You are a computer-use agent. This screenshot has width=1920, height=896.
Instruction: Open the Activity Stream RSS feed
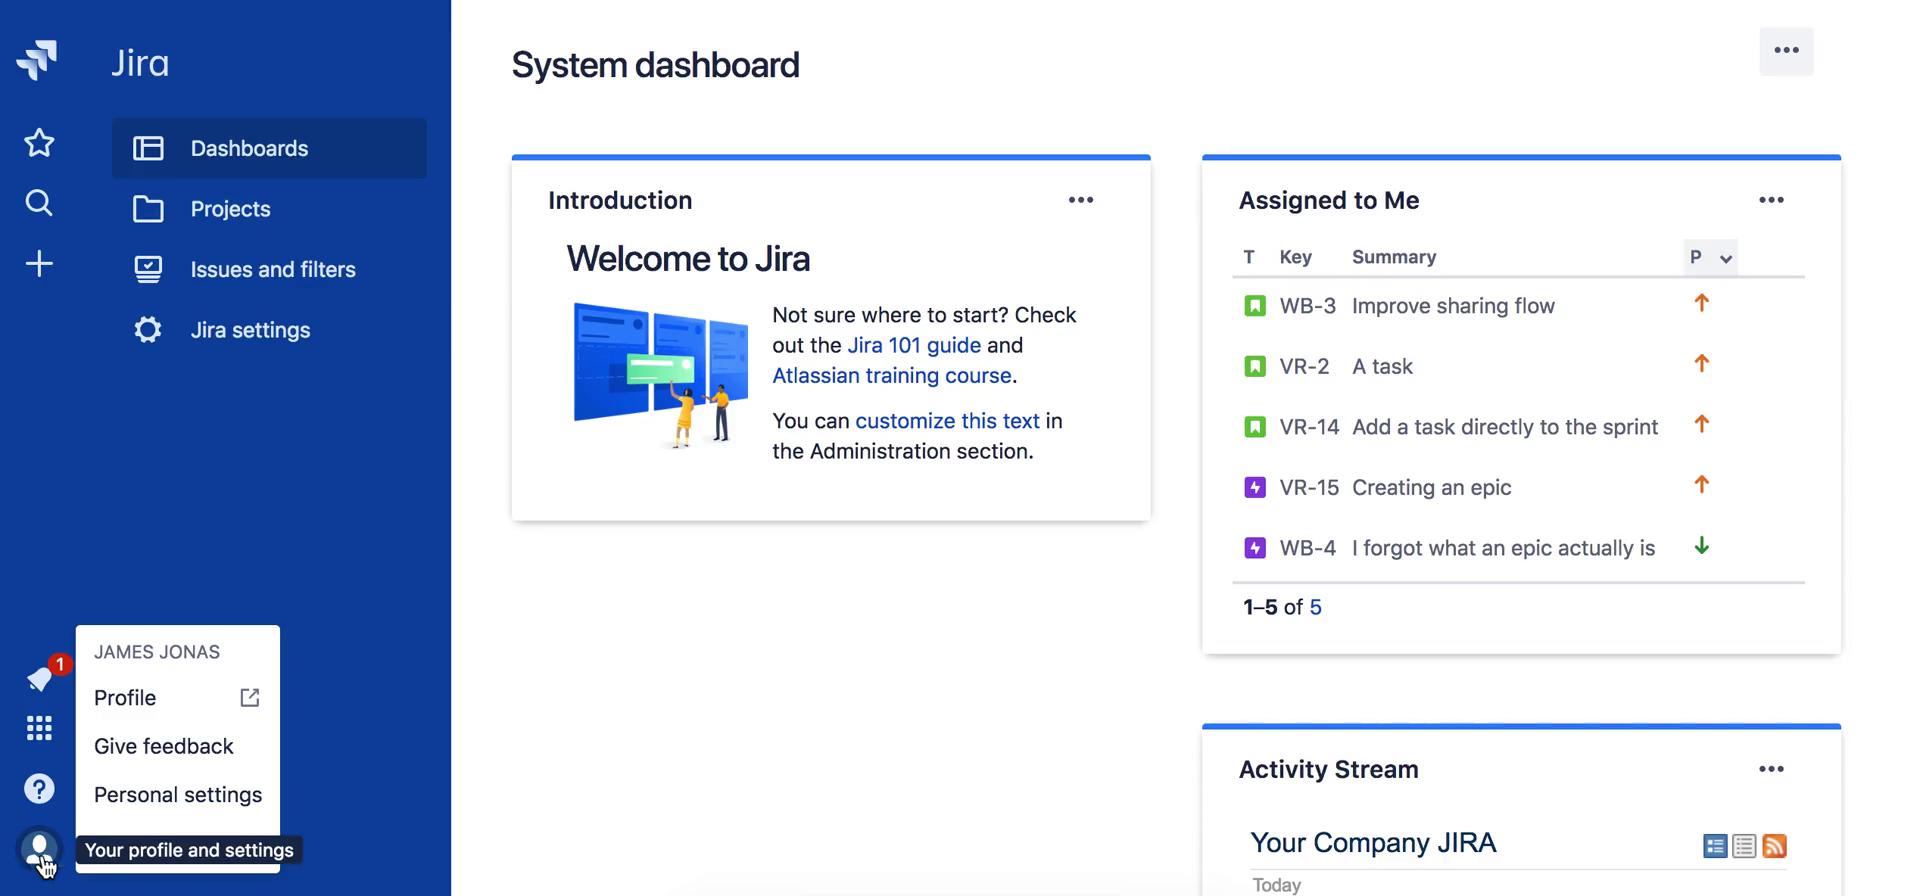coord(1775,846)
